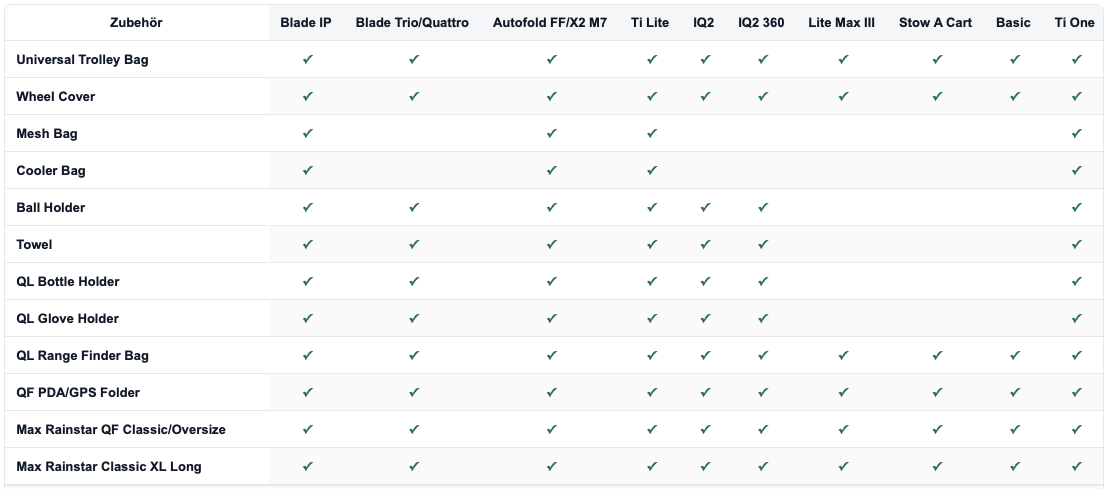Click the Stow A Cart column header
Screen dimensions: 1110x489
click(936, 23)
